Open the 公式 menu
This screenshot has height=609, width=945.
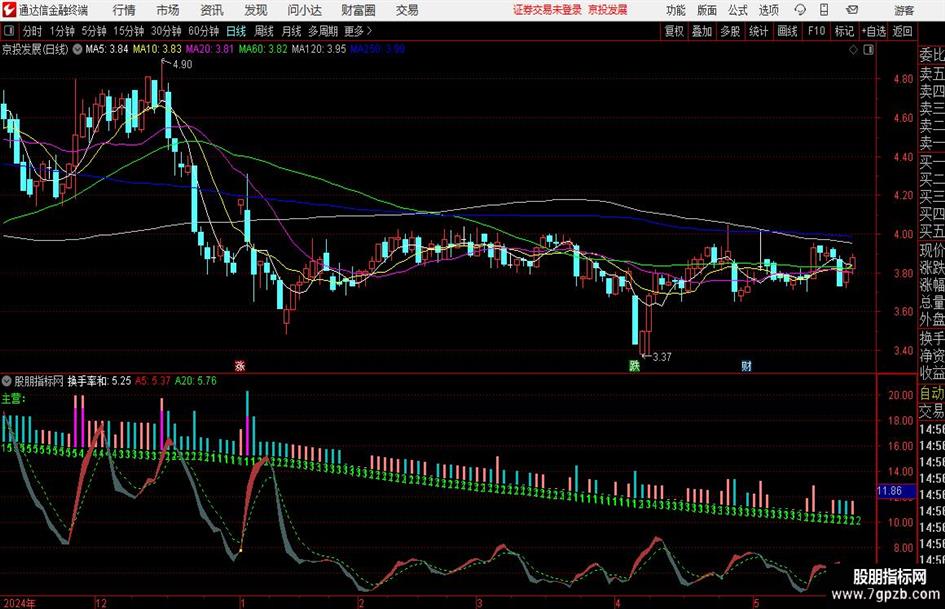point(738,10)
